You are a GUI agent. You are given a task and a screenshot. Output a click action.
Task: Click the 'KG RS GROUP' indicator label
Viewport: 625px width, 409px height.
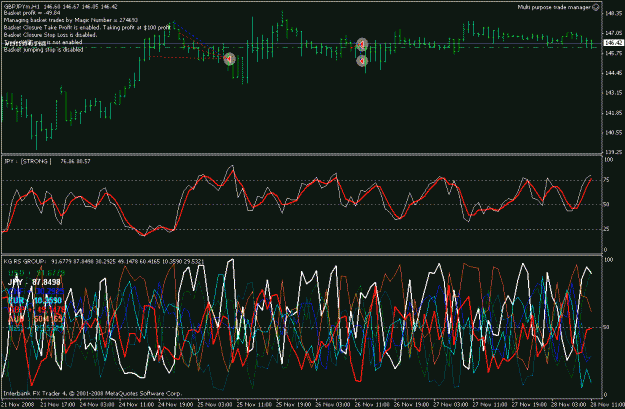tap(24, 262)
